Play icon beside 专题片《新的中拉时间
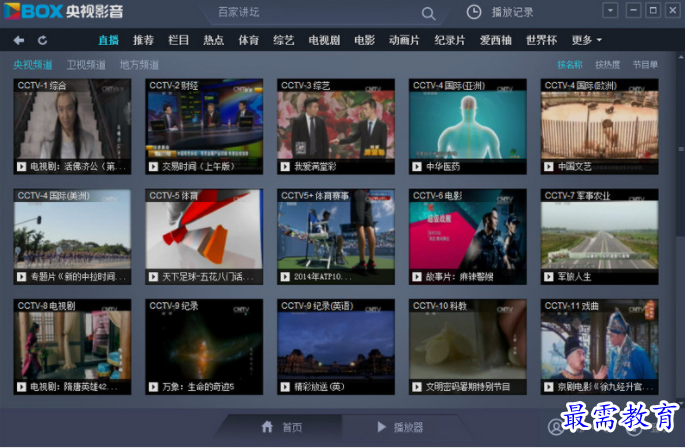Image resolution: width=685 pixels, height=448 pixels. pyautogui.click(x=21, y=277)
